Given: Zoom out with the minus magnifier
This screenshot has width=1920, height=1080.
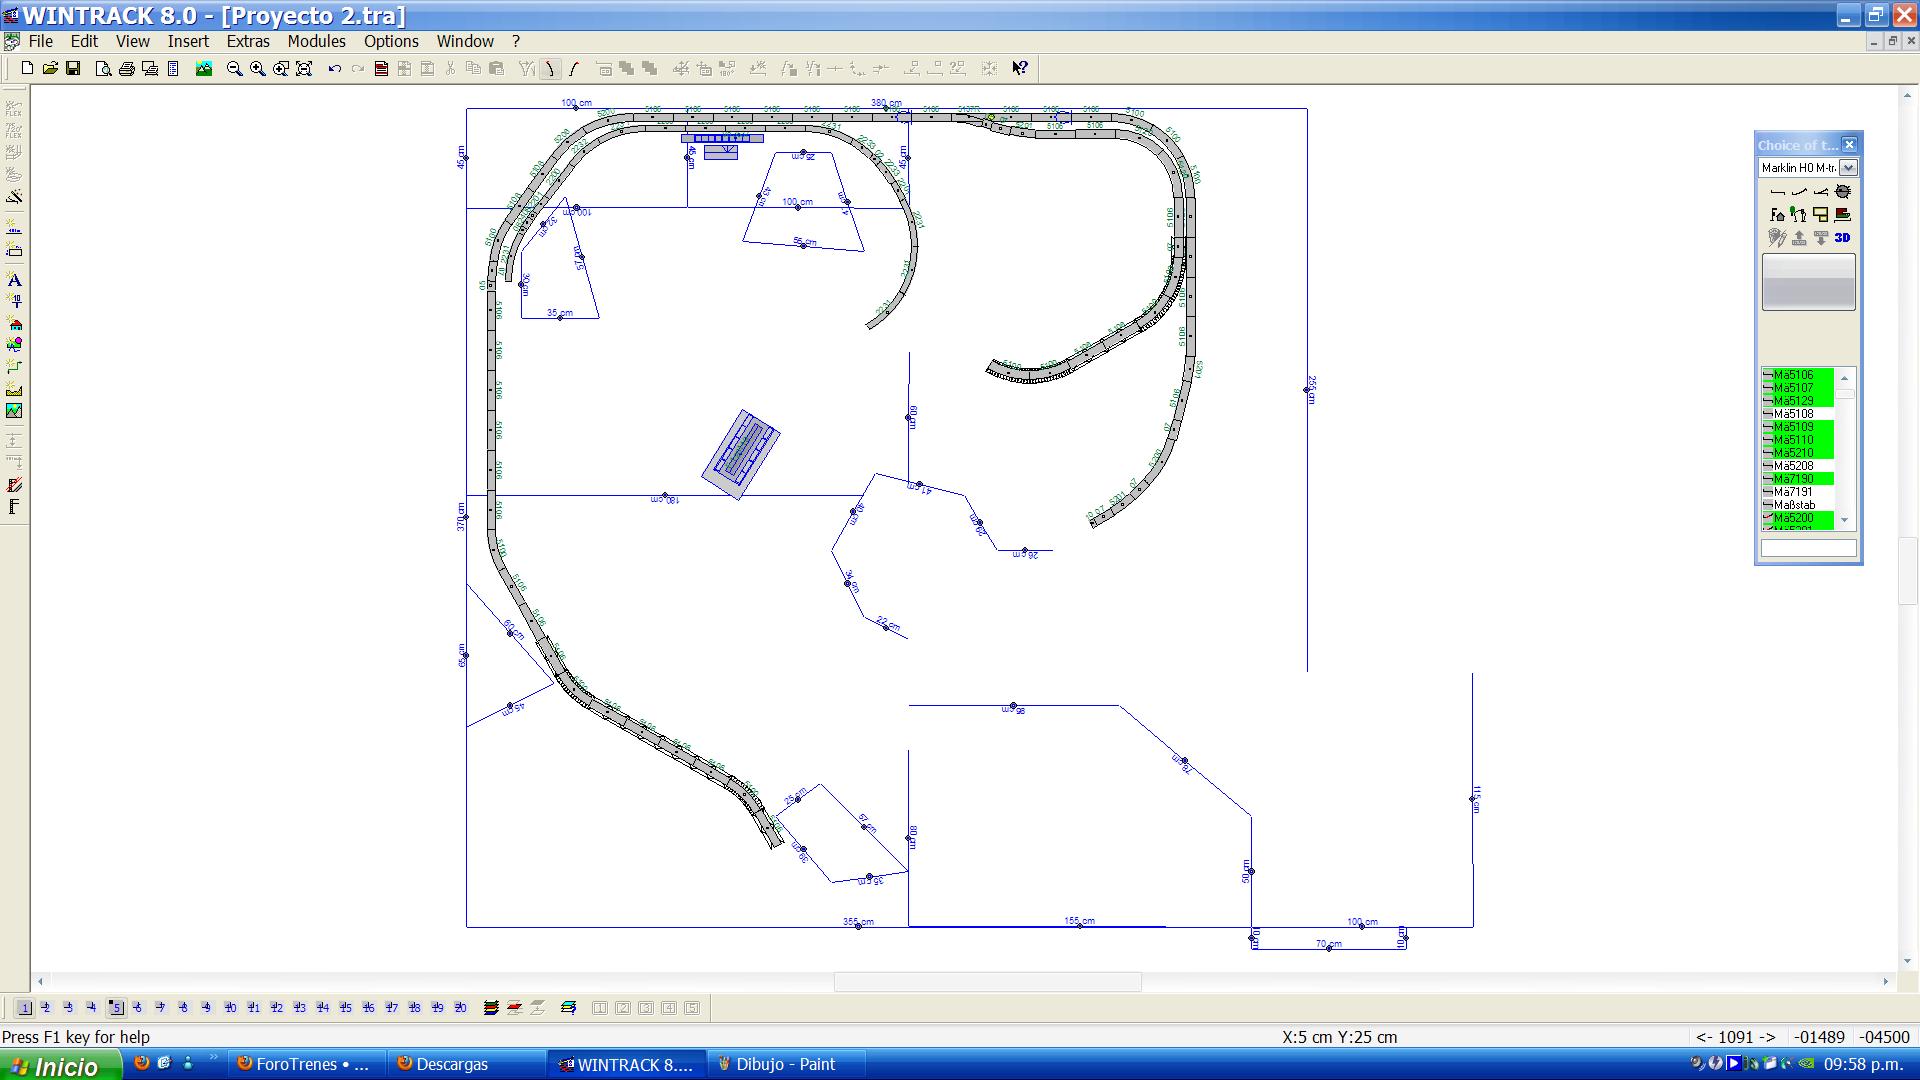Looking at the screenshot, I should coord(234,69).
